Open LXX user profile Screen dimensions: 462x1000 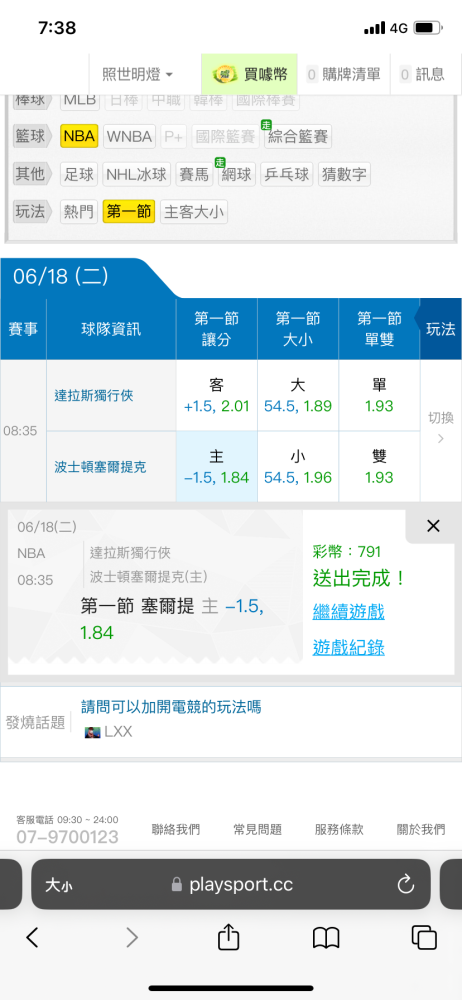108,732
